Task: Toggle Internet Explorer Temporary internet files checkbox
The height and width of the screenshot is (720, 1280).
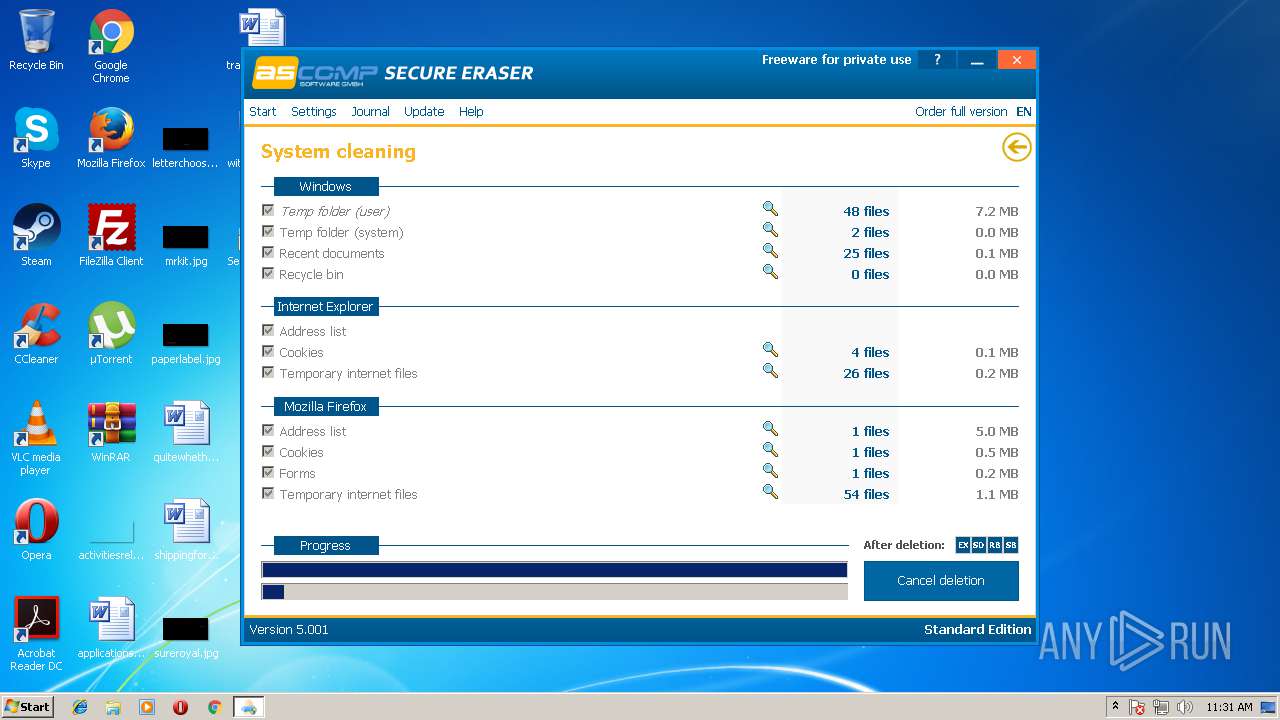Action: point(268,372)
